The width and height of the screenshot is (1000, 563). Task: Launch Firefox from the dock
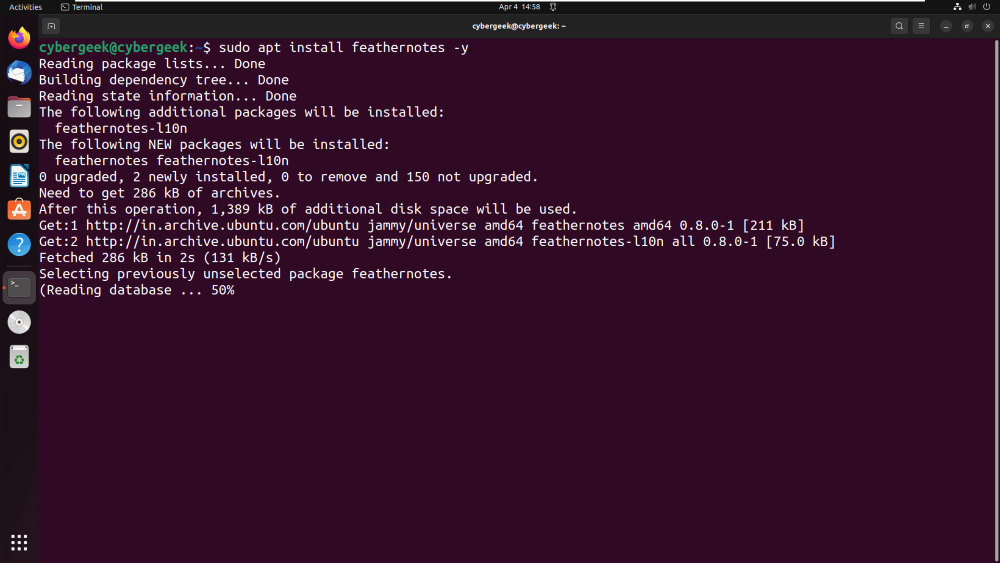click(19, 39)
